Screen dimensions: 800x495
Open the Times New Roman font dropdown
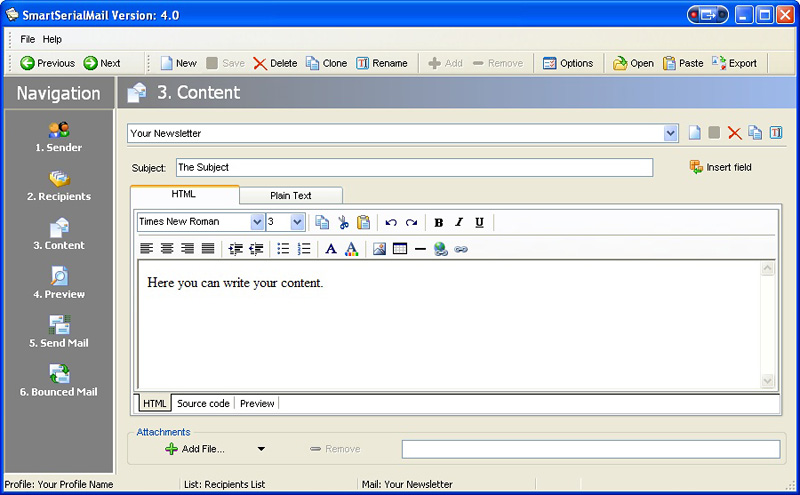[x=257, y=221]
